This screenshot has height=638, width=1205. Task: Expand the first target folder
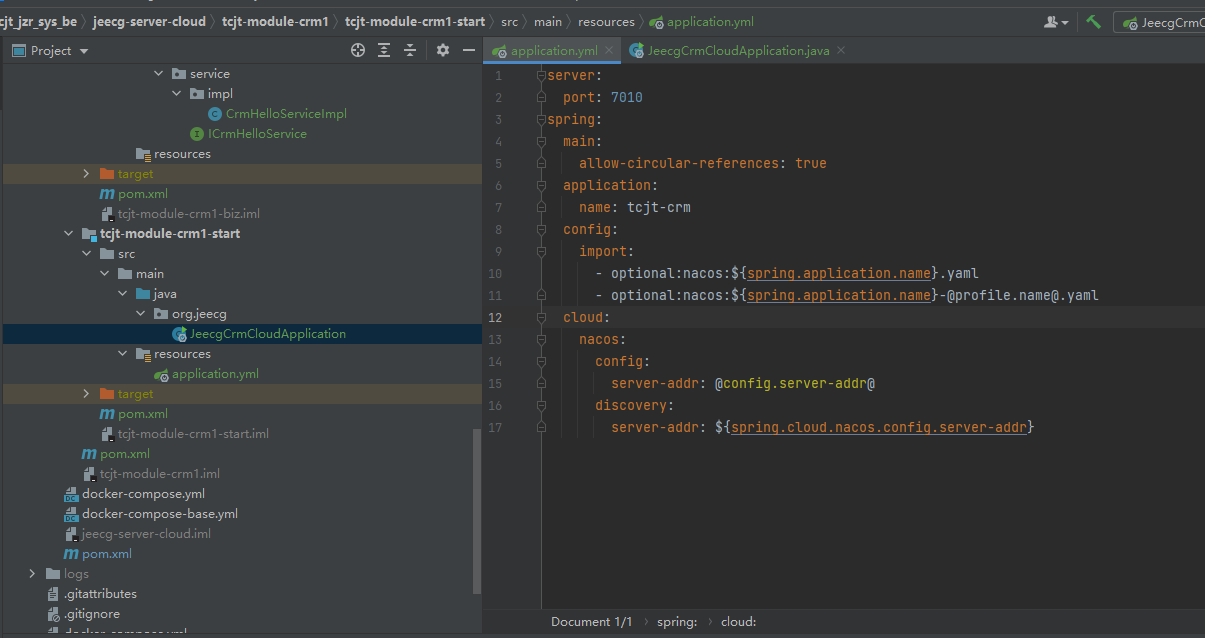click(86, 173)
